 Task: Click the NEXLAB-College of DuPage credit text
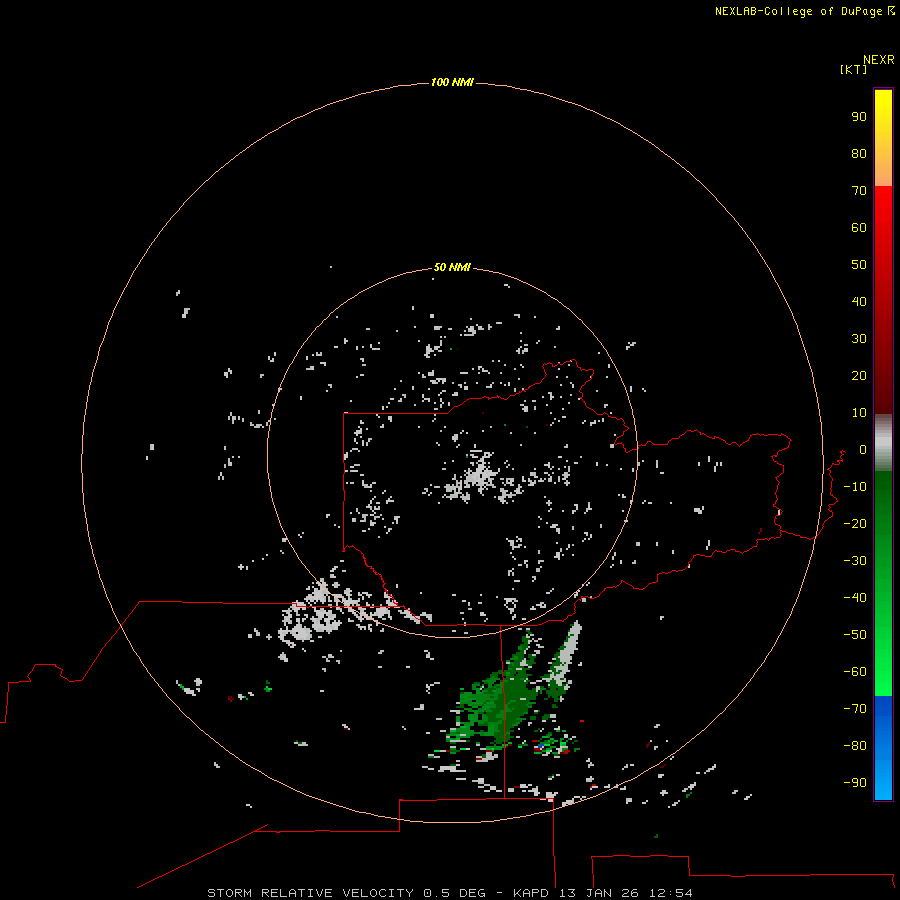pyautogui.click(x=804, y=11)
